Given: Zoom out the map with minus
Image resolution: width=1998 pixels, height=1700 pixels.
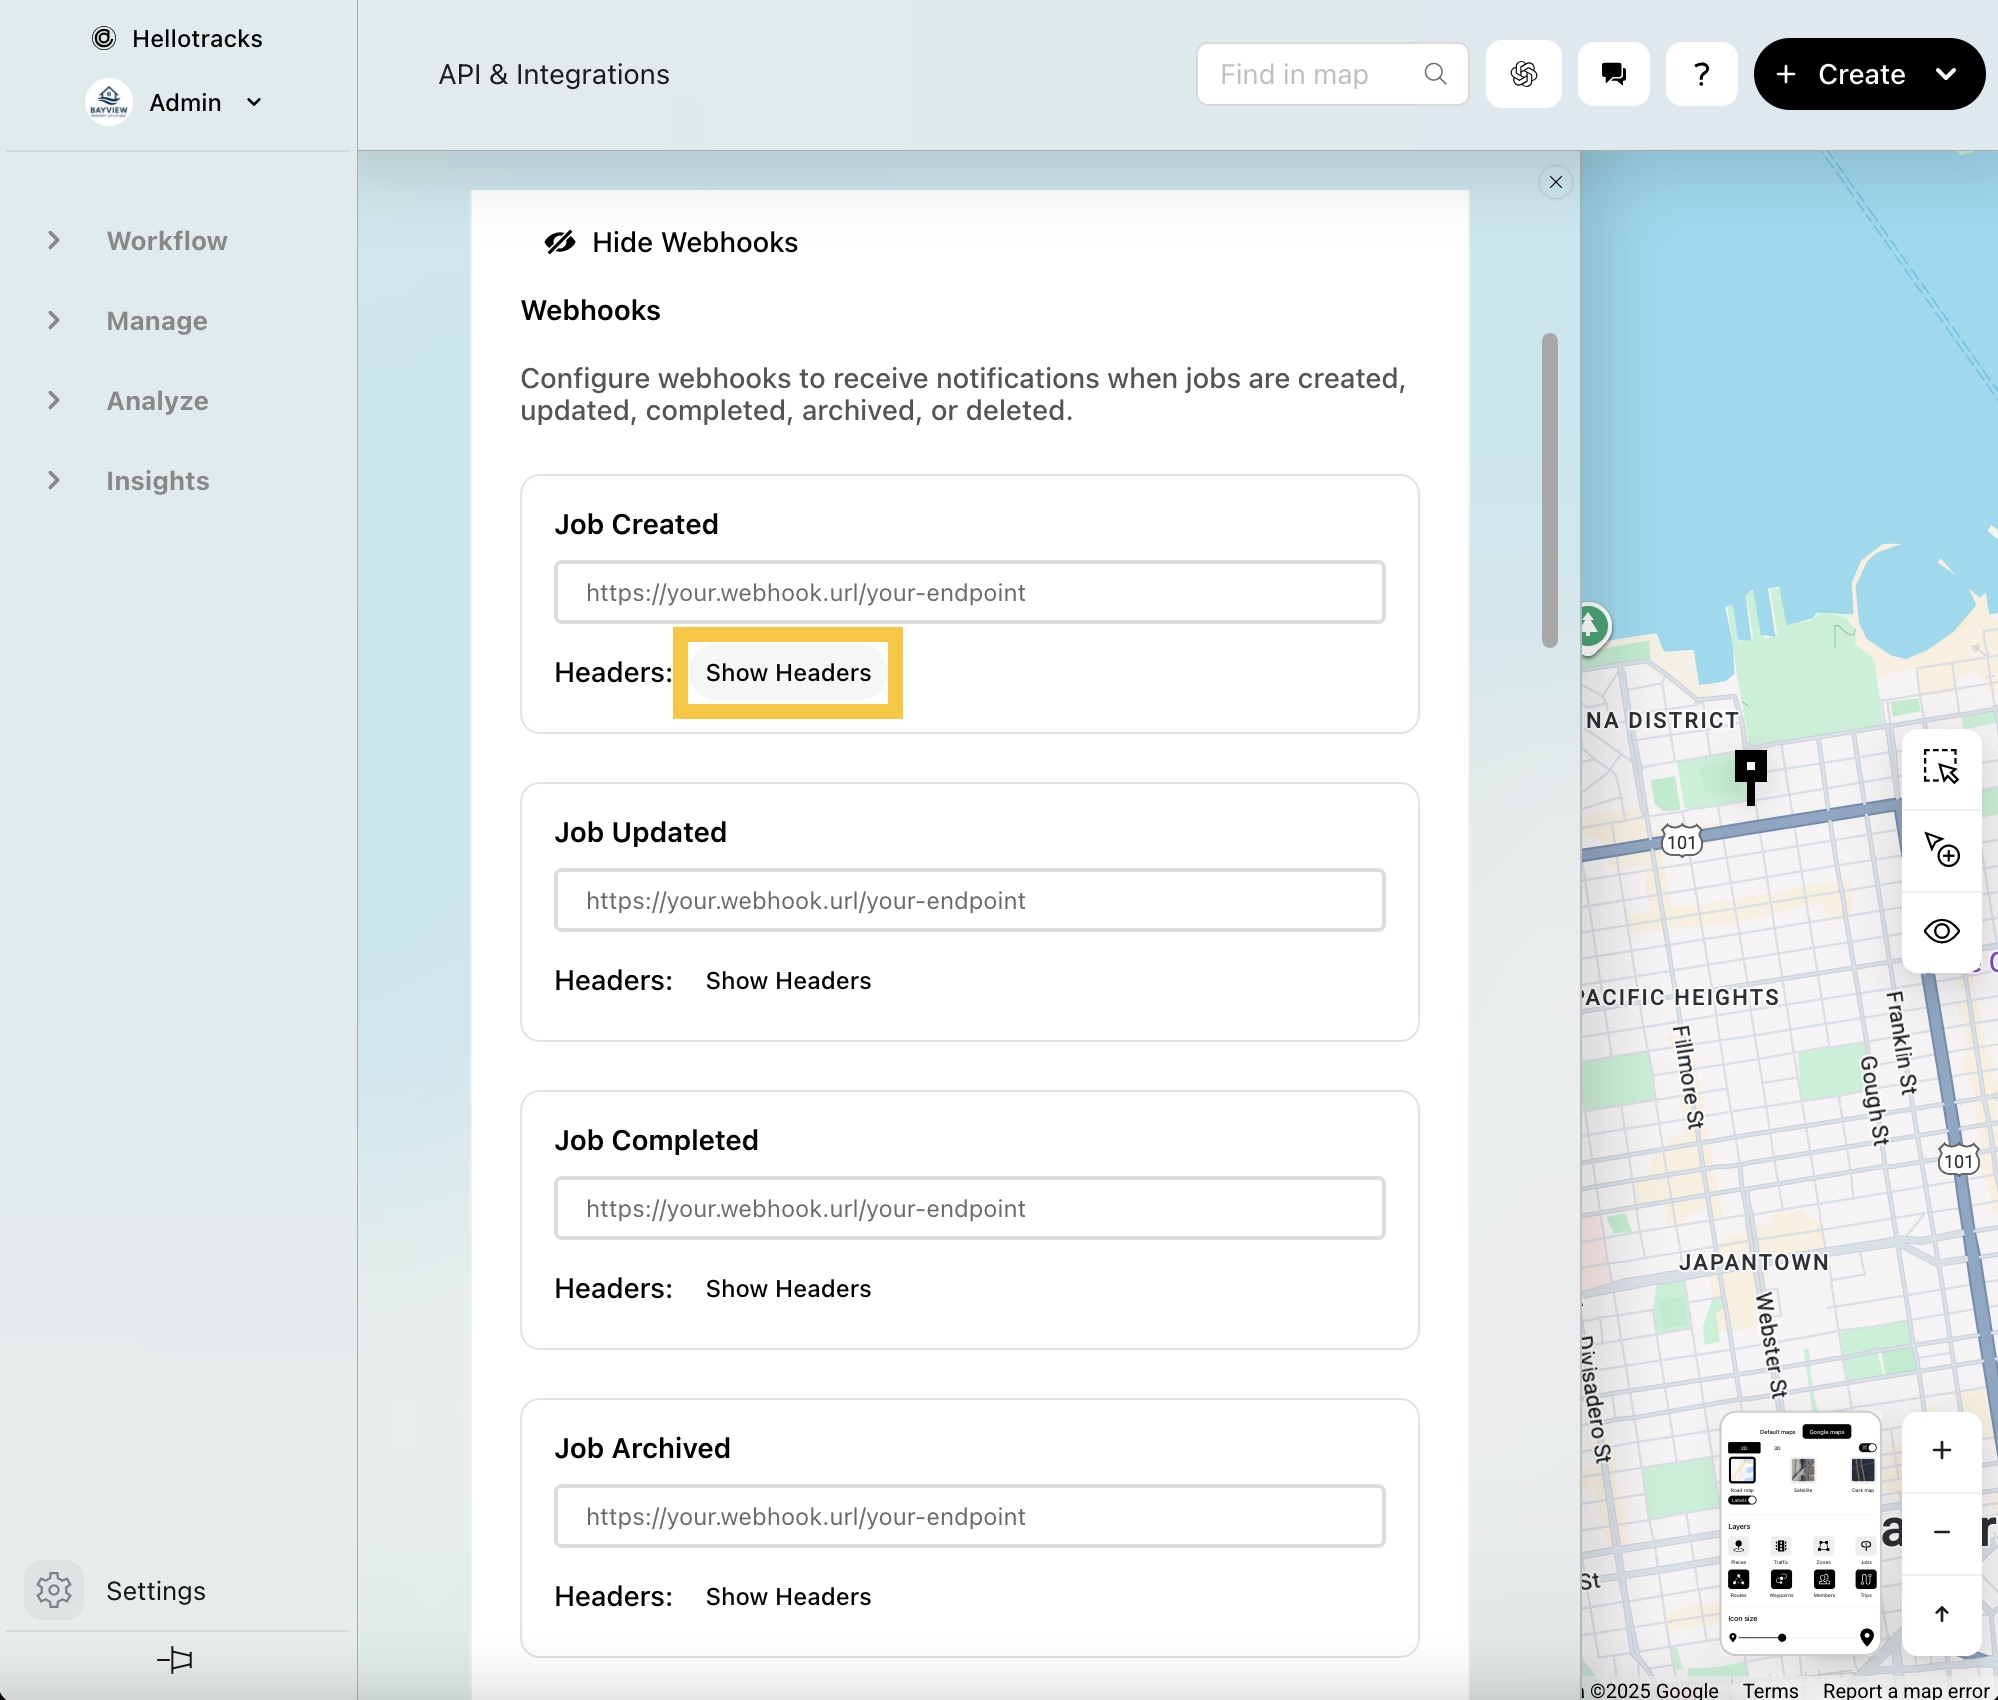Looking at the screenshot, I should [1941, 1532].
